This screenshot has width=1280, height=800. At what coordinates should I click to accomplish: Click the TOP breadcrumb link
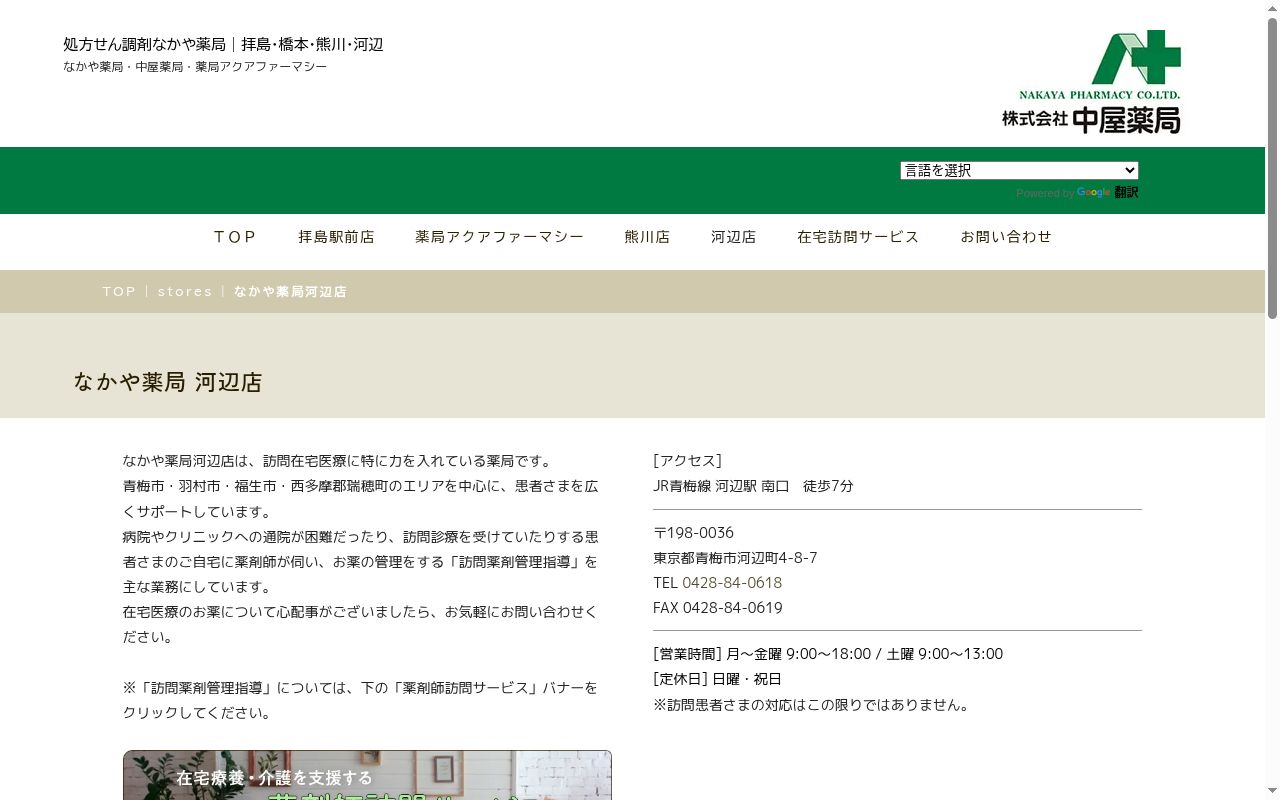tap(119, 292)
